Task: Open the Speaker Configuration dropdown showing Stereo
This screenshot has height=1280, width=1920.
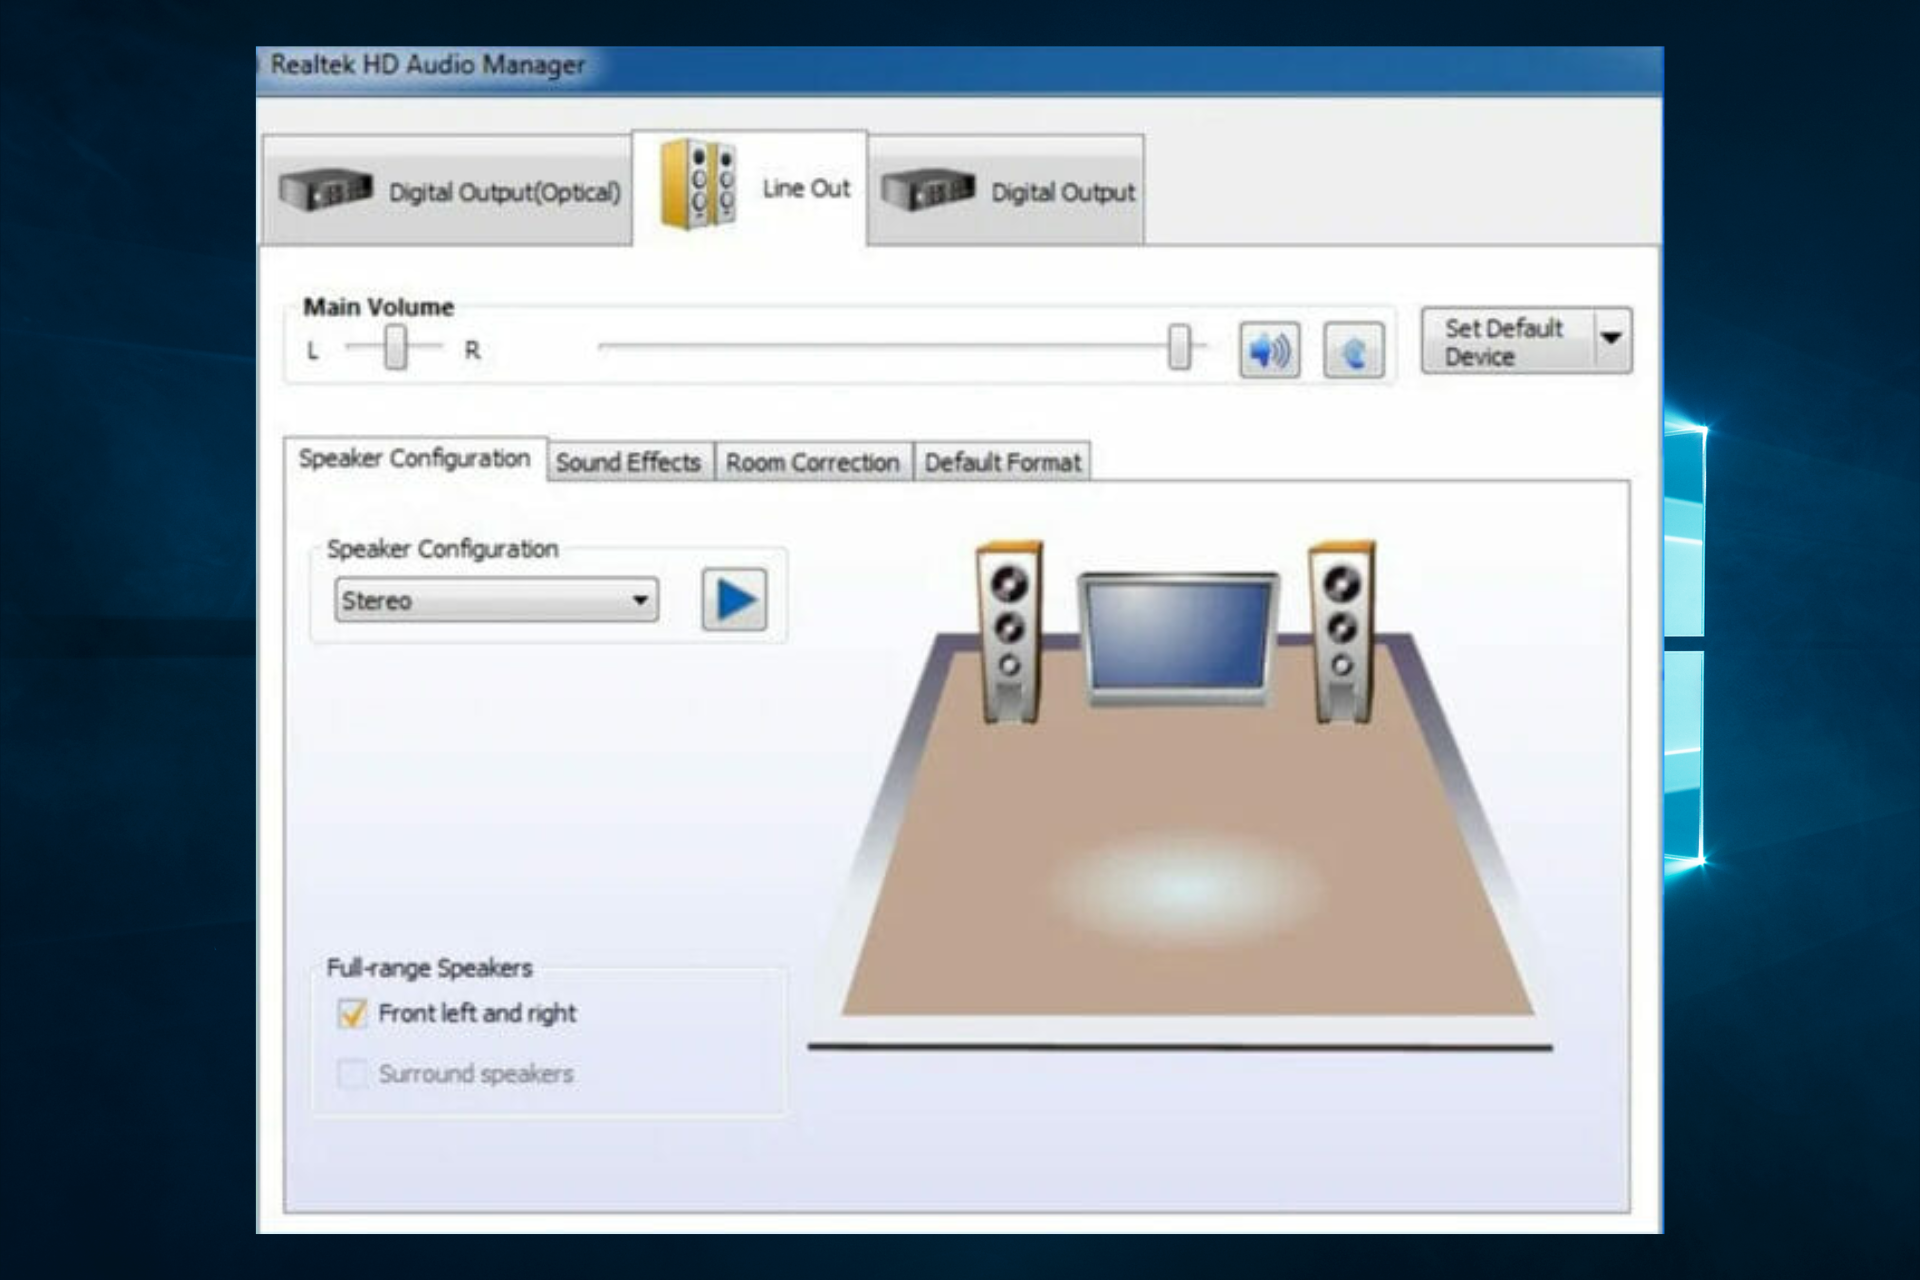Action: pyautogui.click(x=641, y=600)
